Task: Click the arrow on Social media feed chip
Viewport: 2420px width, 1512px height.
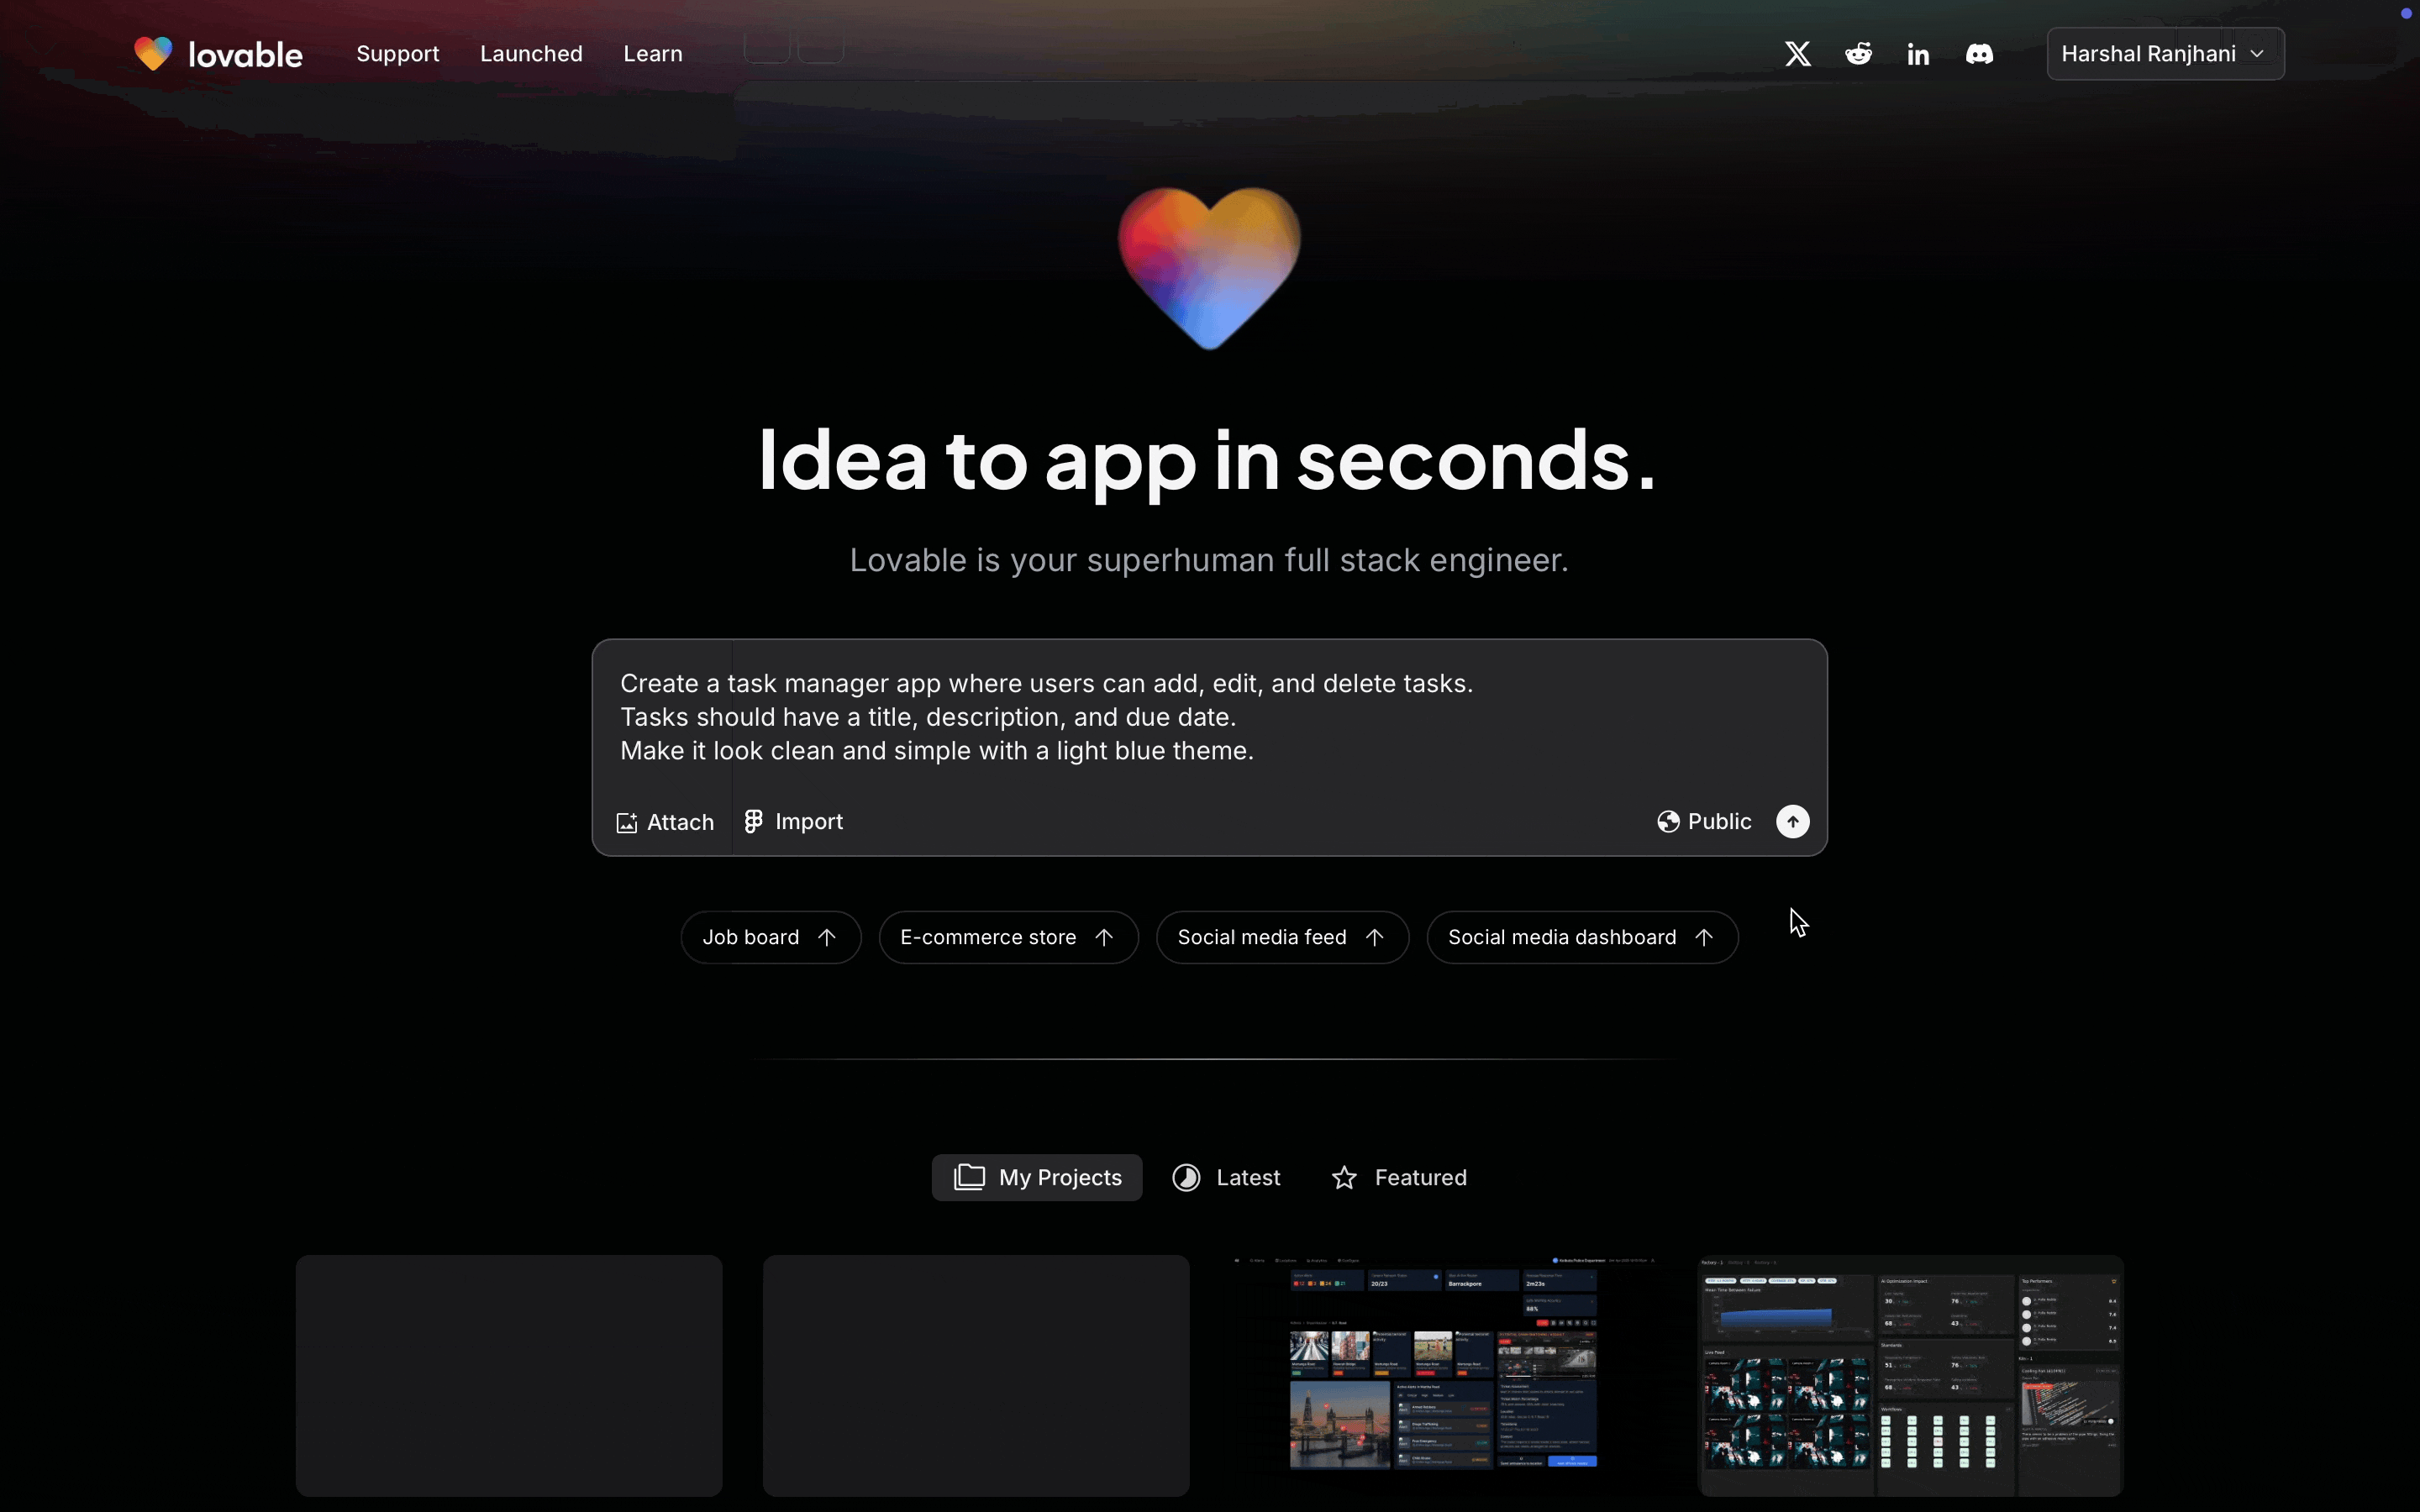Action: (x=1375, y=937)
